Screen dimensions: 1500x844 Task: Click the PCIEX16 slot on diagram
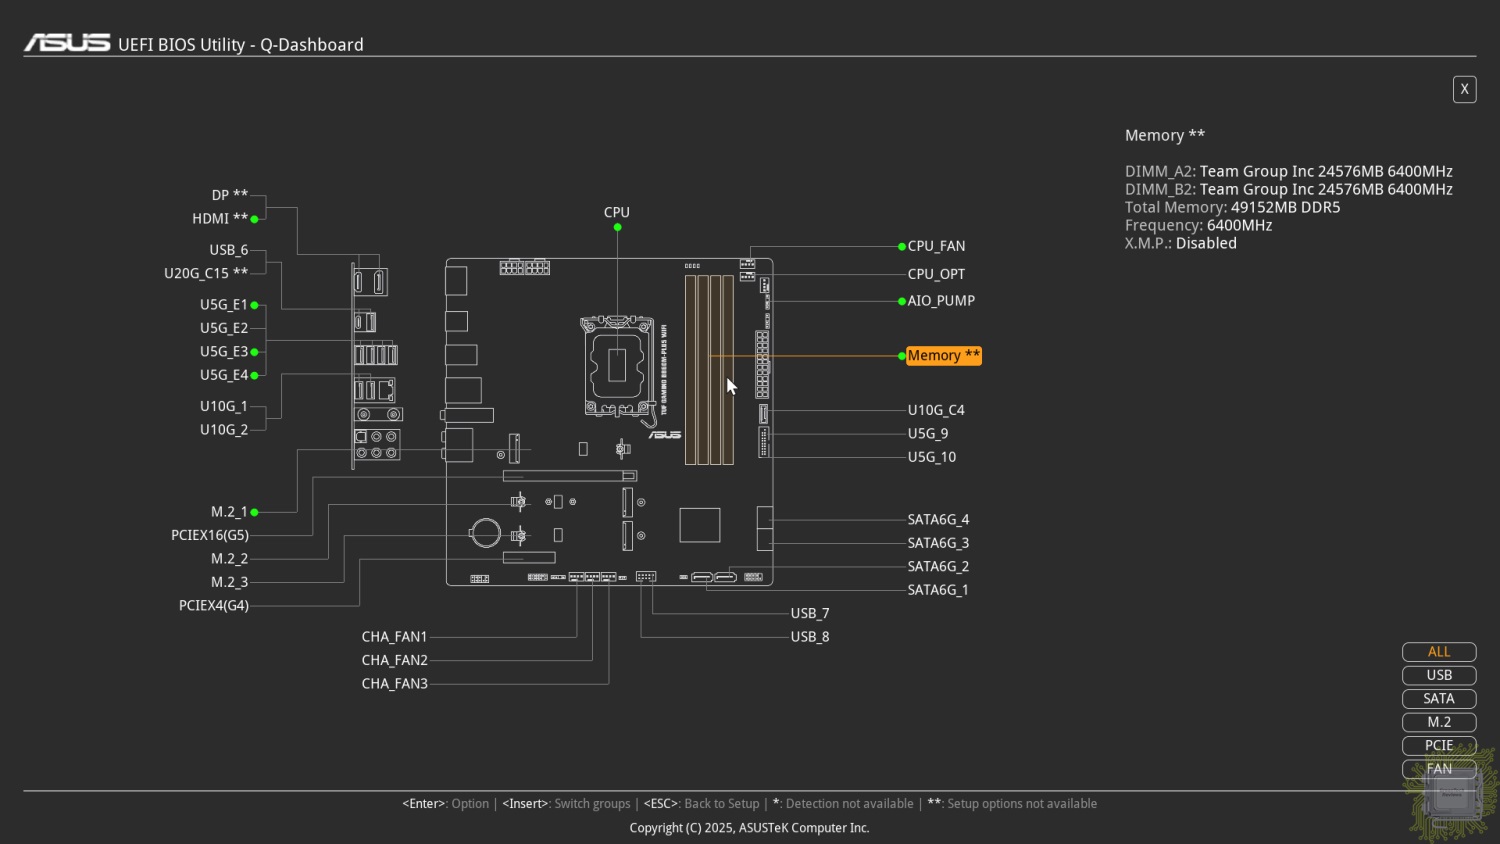[570, 476]
